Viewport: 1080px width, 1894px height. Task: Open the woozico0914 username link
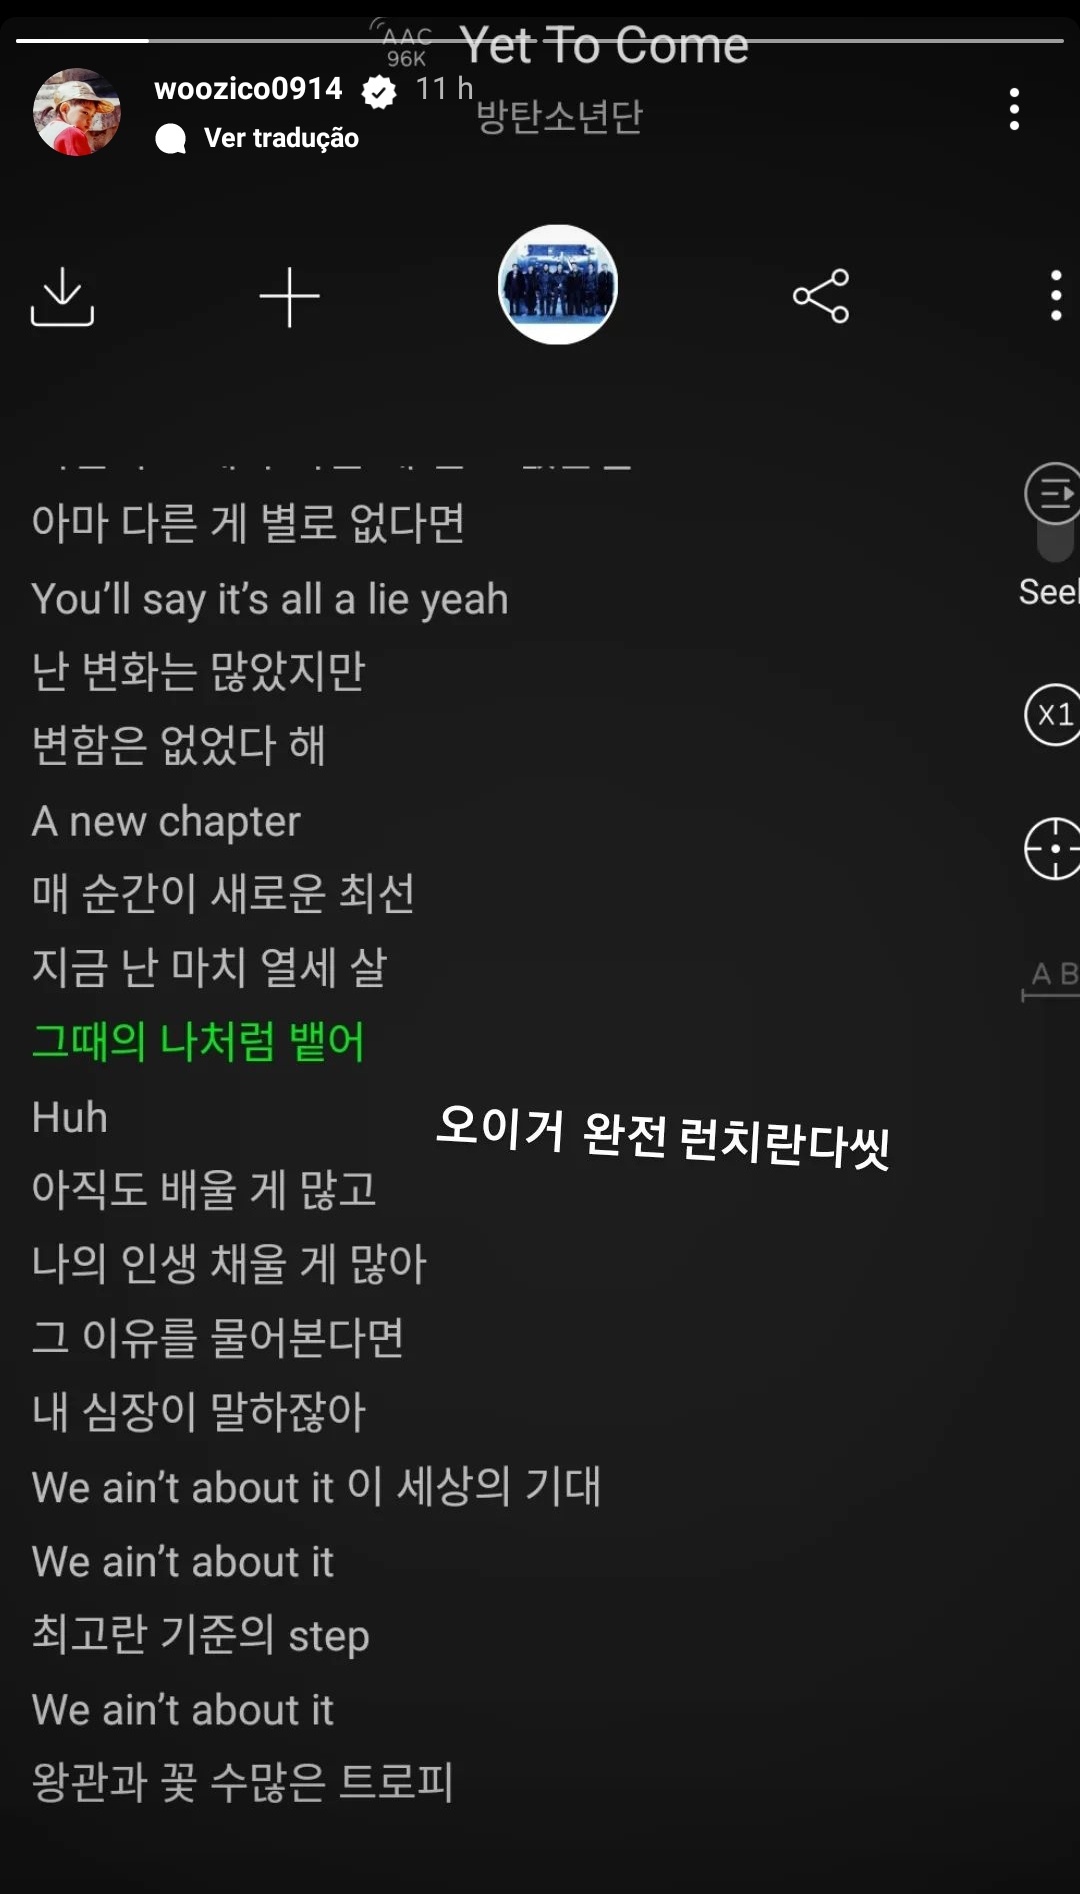(x=248, y=89)
